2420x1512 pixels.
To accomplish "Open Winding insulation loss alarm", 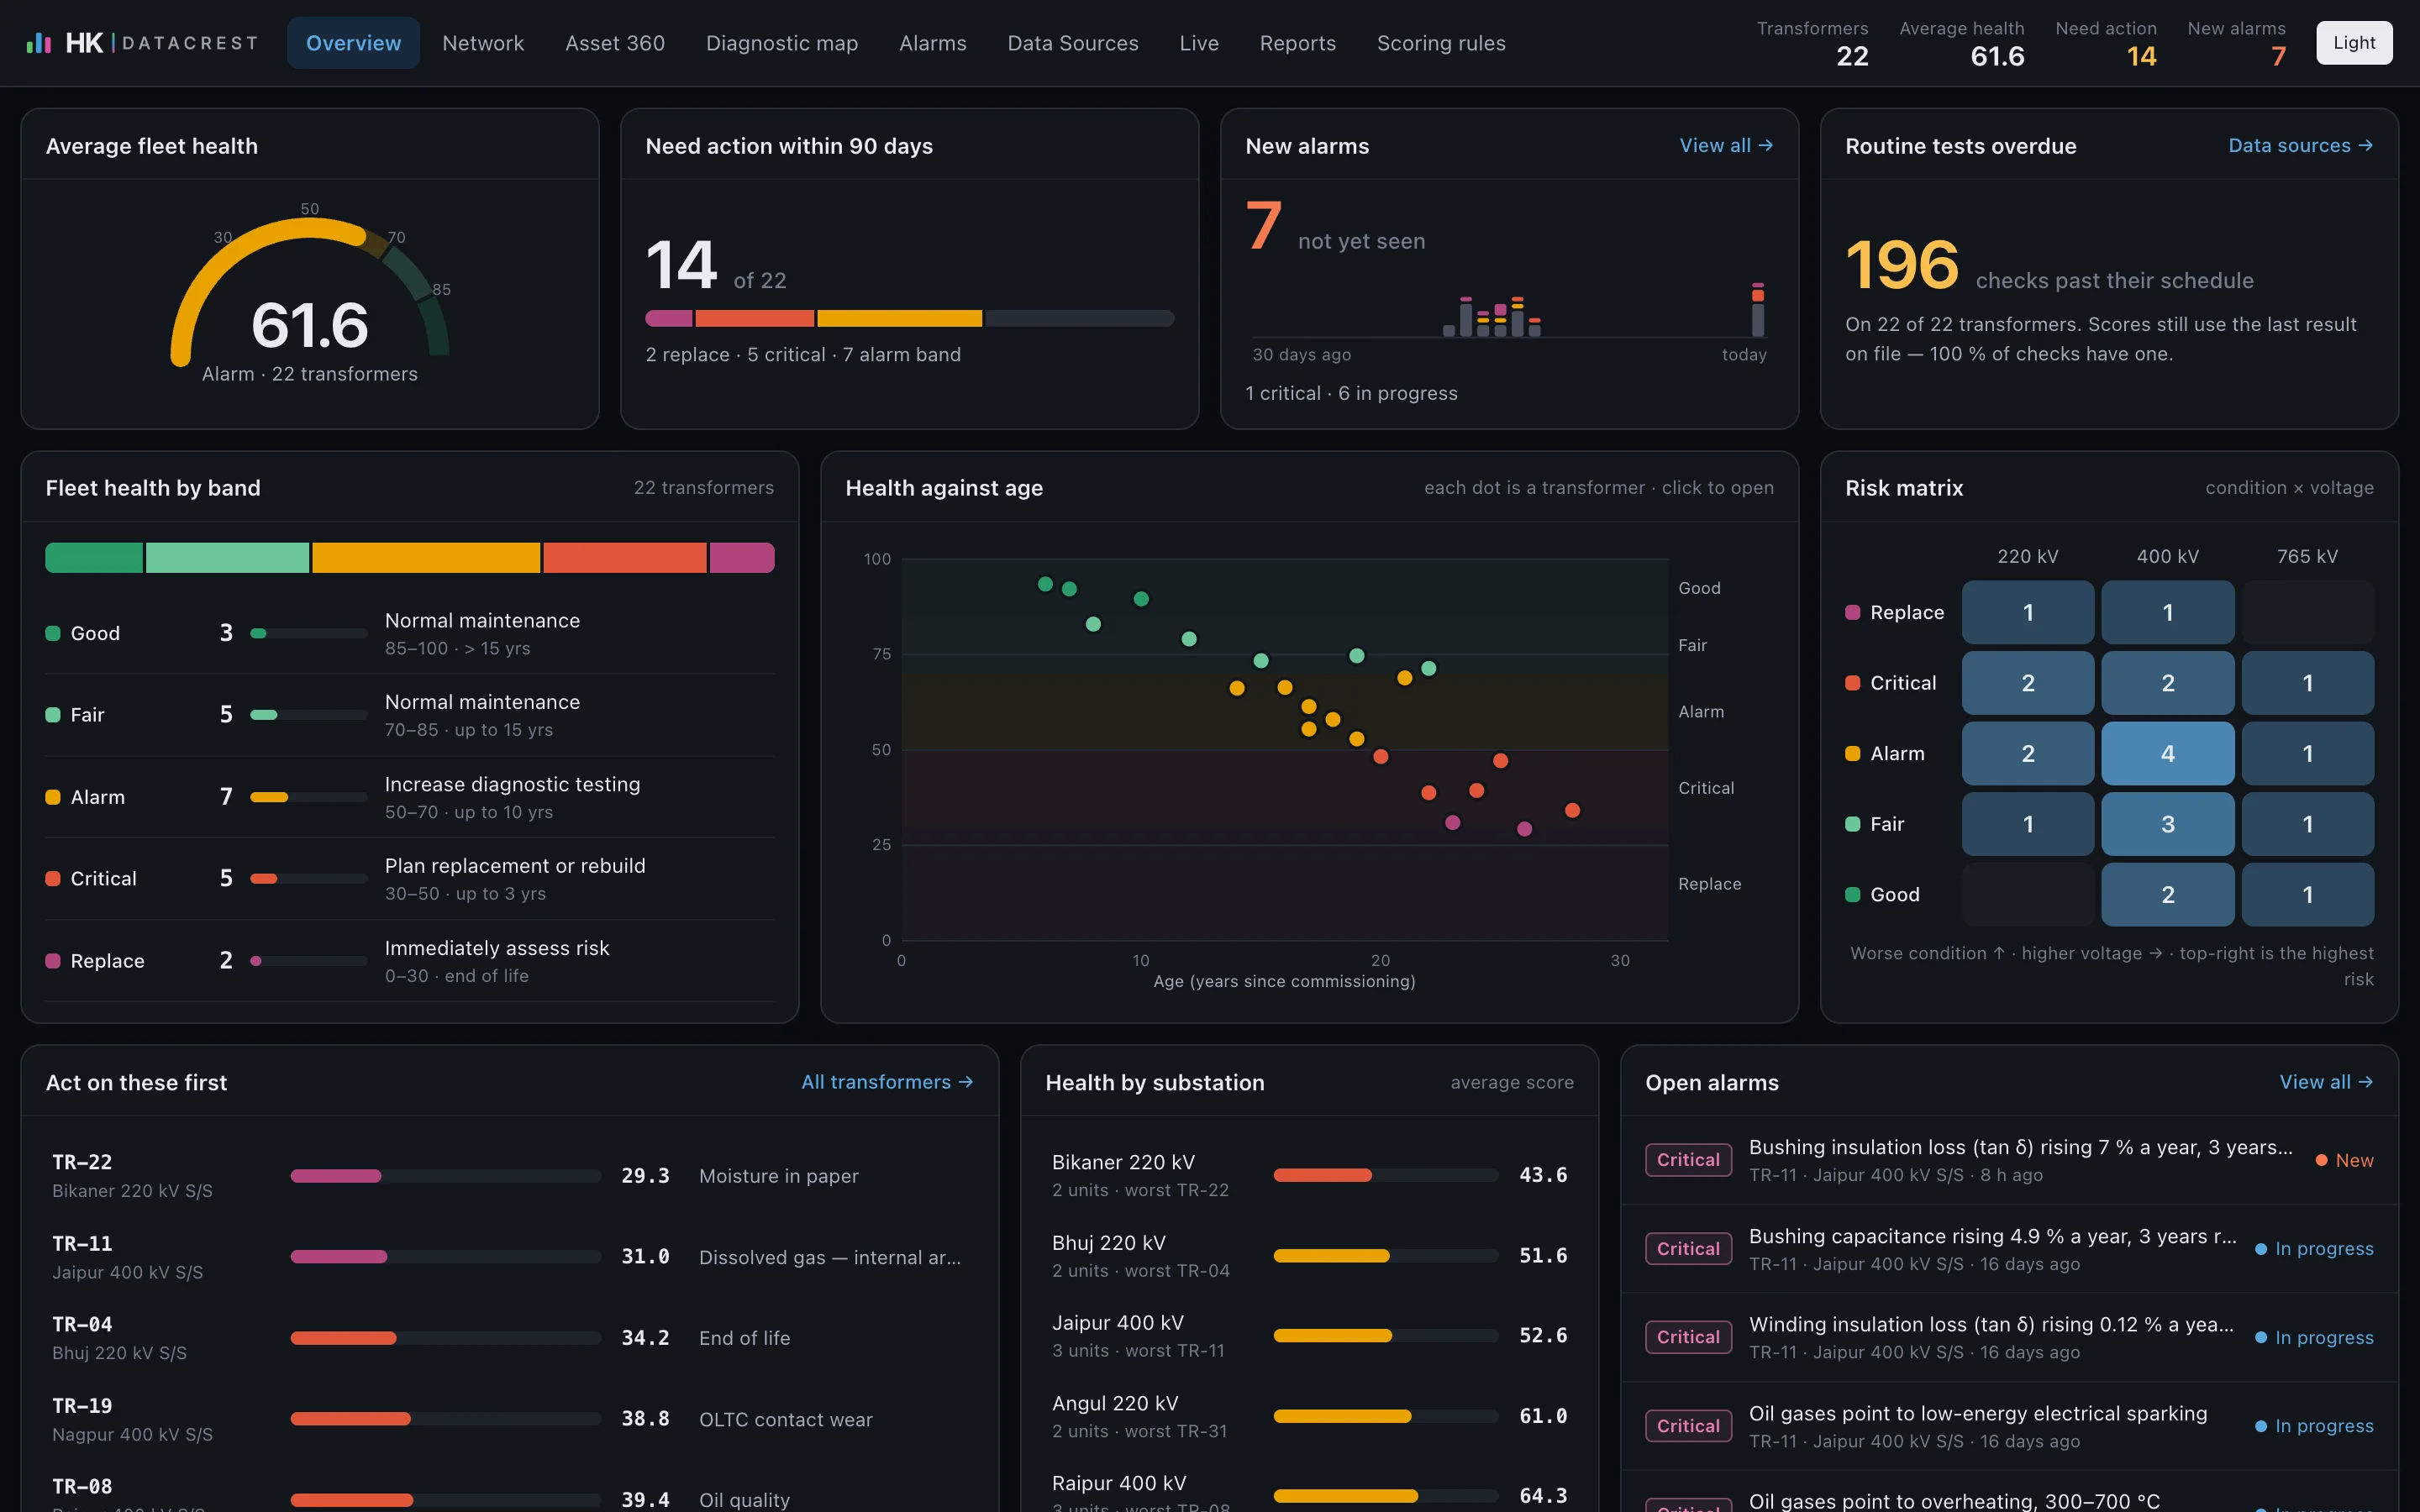I will pyautogui.click(x=2010, y=1338).
